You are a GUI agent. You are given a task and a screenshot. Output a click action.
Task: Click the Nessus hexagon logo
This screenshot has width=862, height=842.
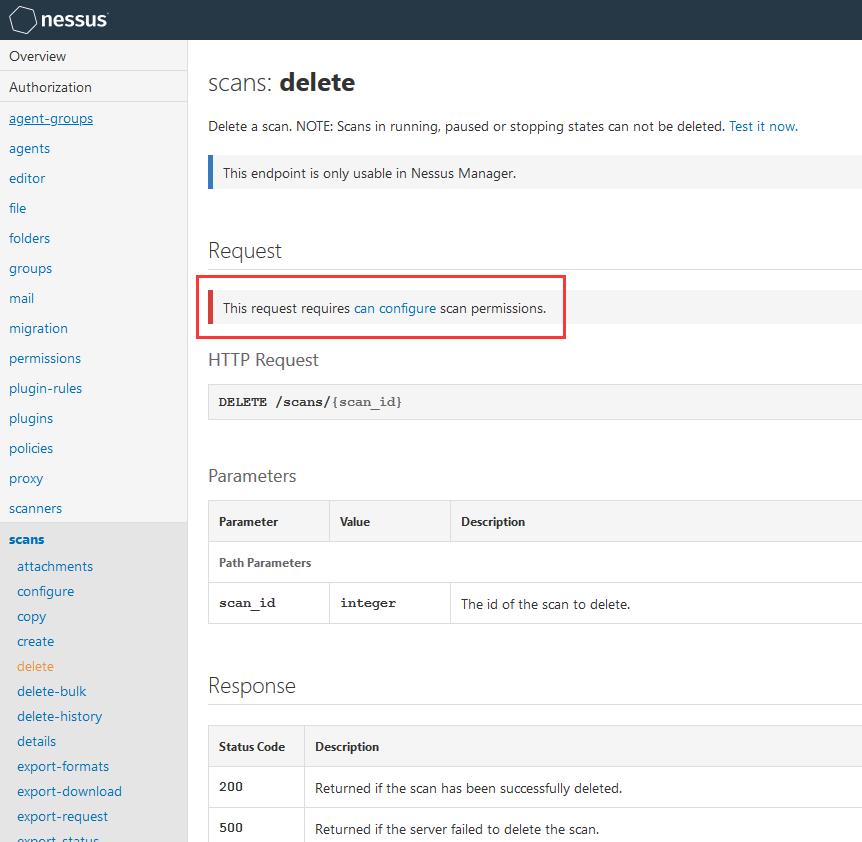tap(23, 19)
